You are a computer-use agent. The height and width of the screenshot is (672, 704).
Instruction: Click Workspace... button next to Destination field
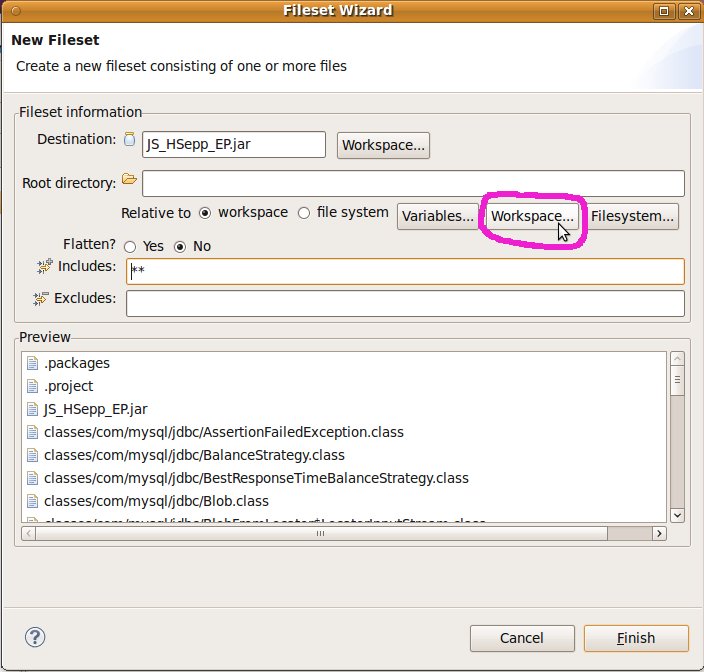[x=384, y=145]
